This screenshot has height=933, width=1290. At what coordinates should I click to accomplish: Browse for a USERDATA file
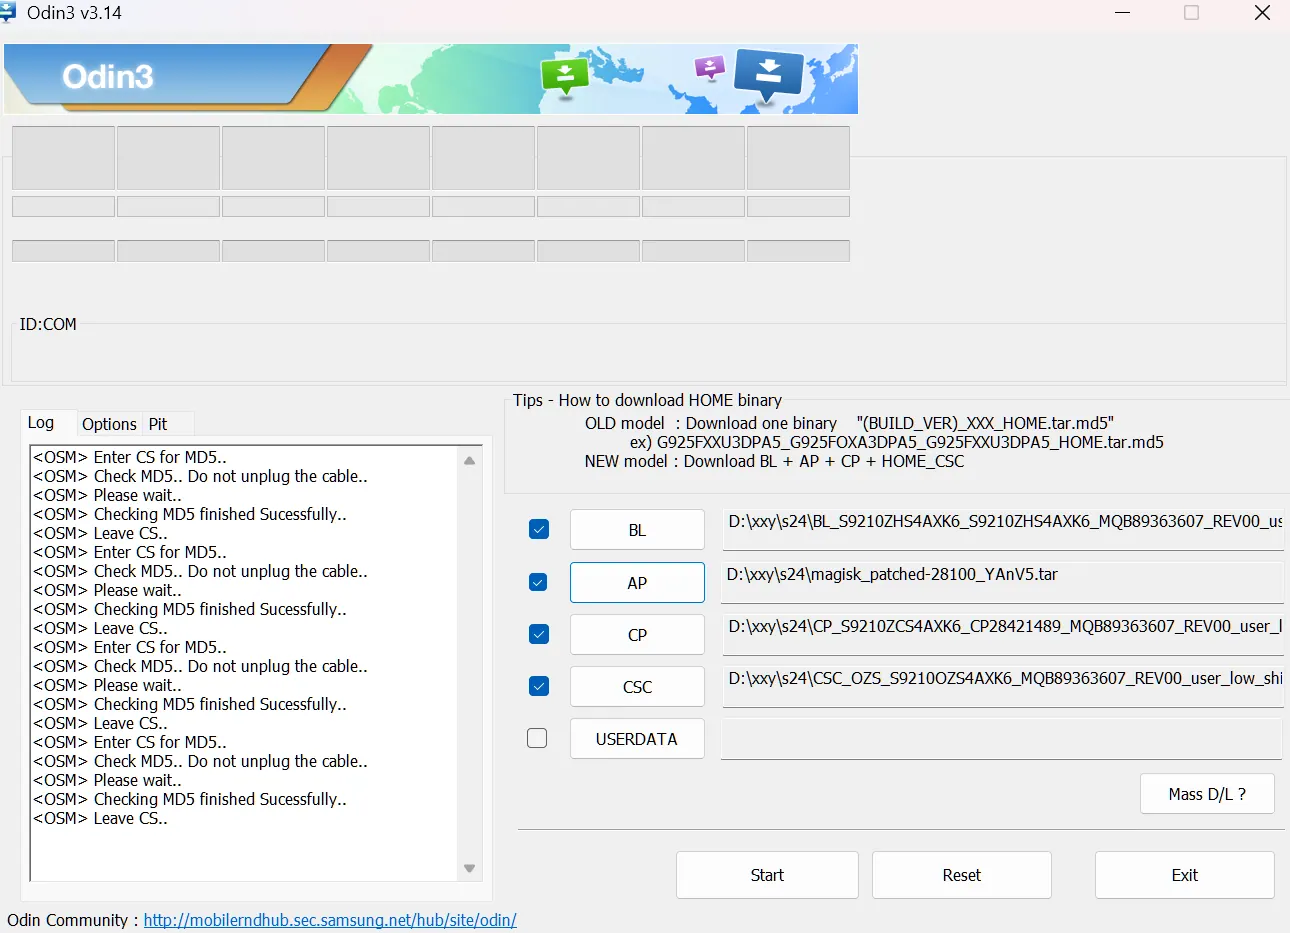pyautogui.click(x=637, y=739)
